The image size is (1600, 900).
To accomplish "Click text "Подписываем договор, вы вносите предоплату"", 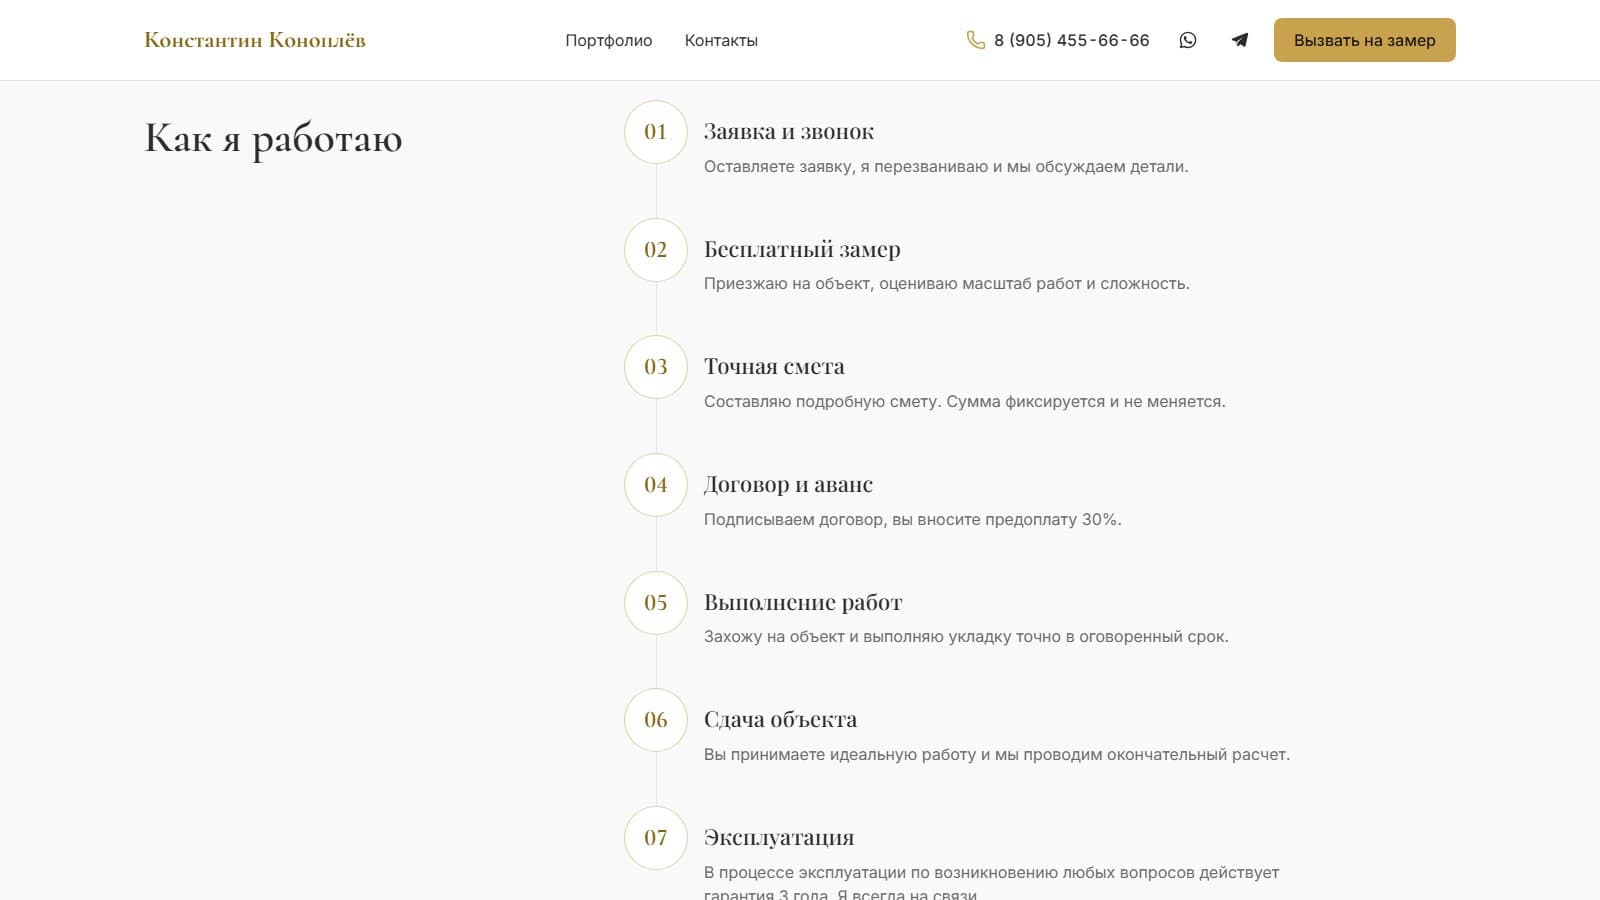I will coord(890,520).
